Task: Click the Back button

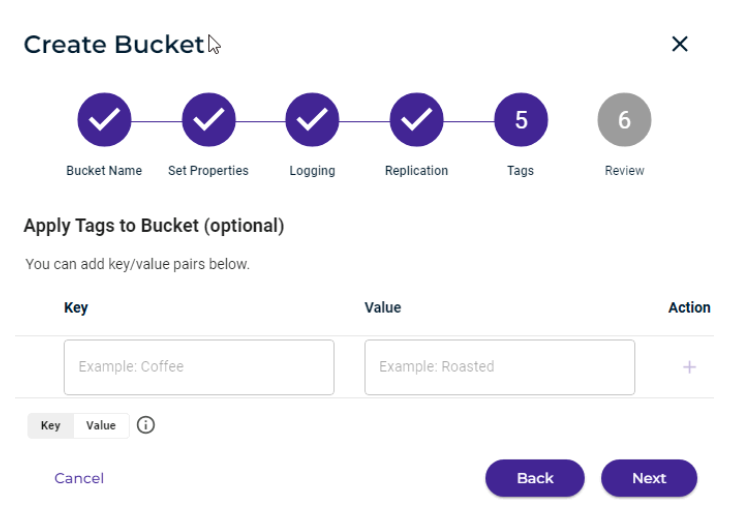Action: [x=535, y=478]
